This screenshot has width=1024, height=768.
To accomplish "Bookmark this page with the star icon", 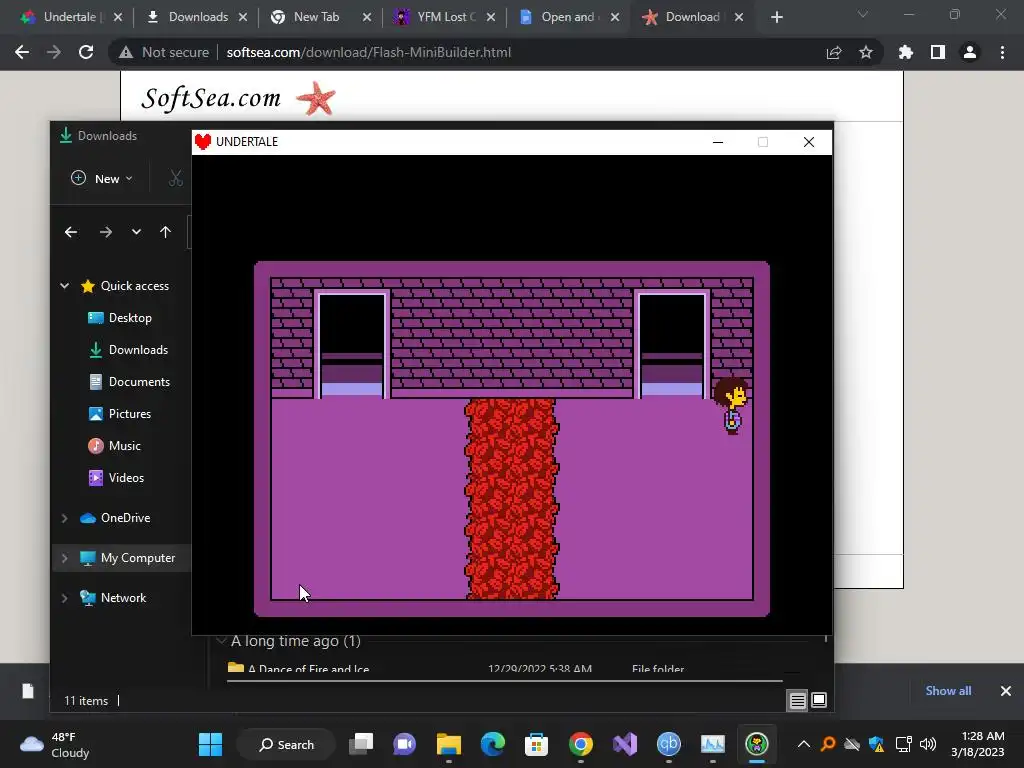I will click(866, 52).
